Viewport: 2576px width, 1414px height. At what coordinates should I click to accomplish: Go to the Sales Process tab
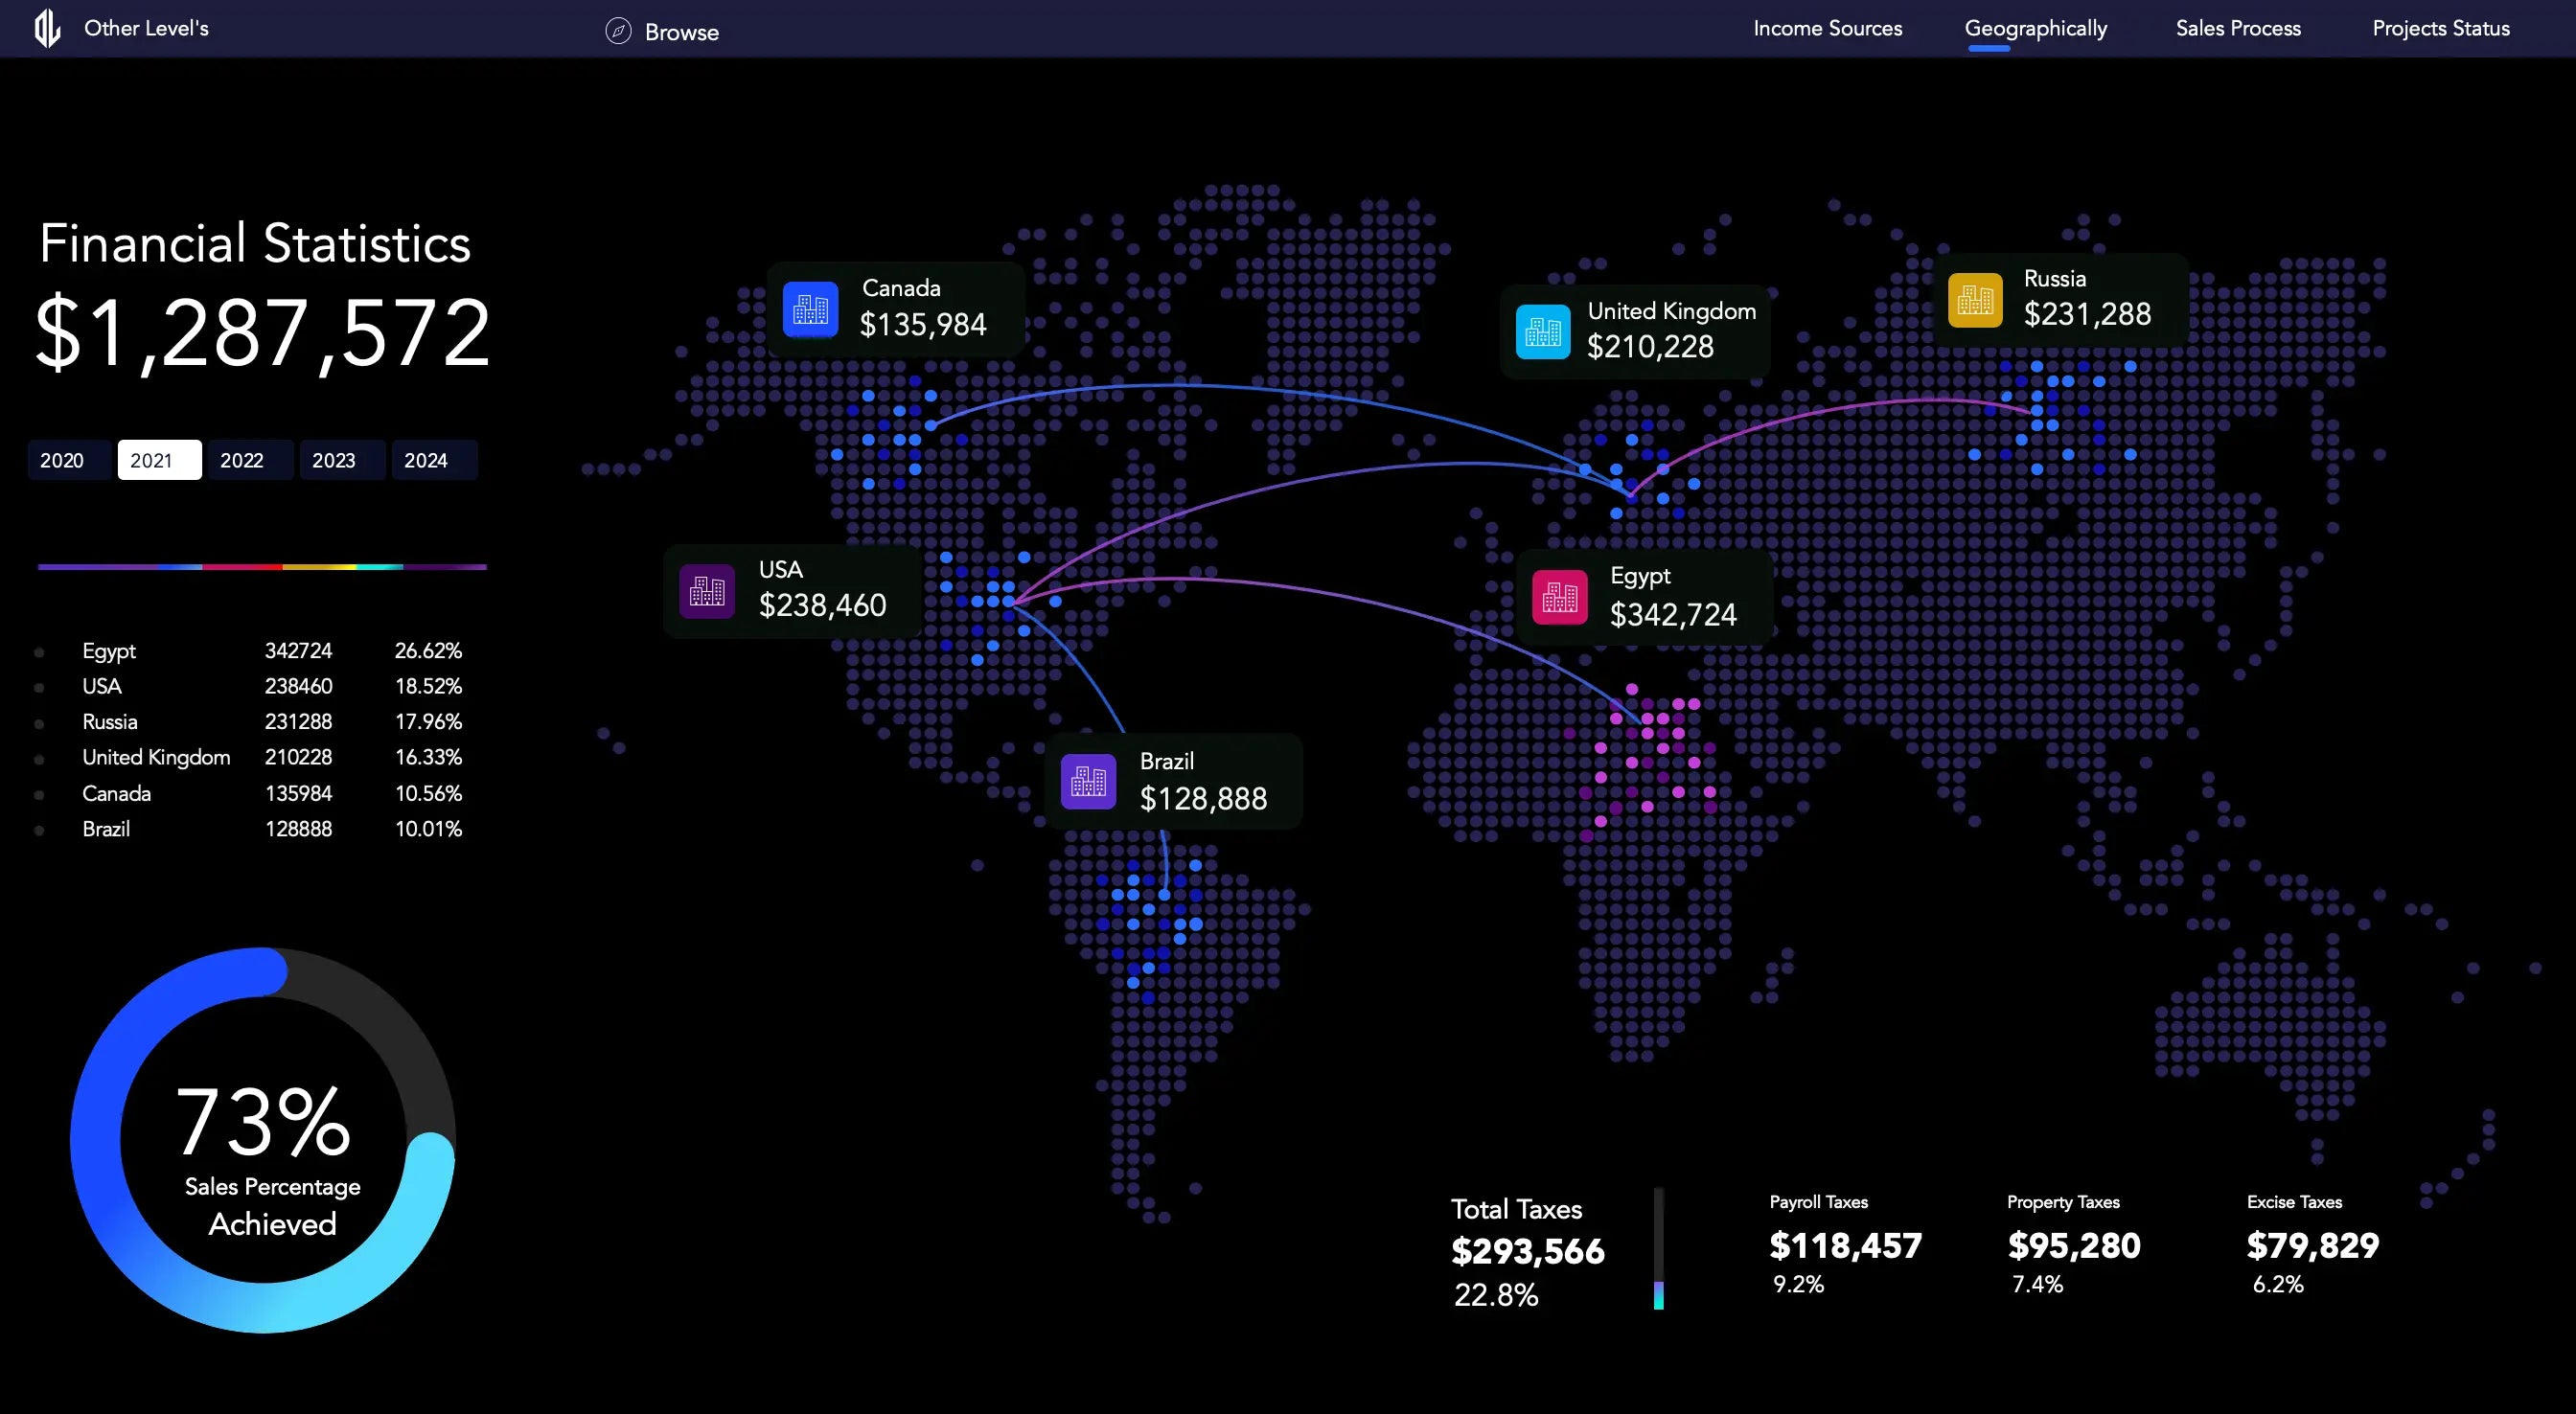click(2238, 28)
